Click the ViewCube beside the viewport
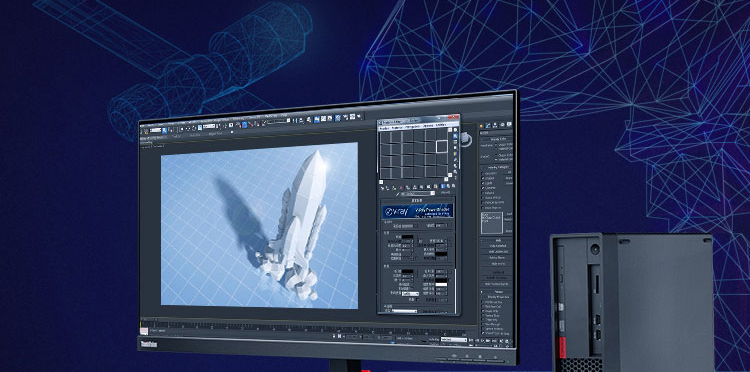 (465, 139)
